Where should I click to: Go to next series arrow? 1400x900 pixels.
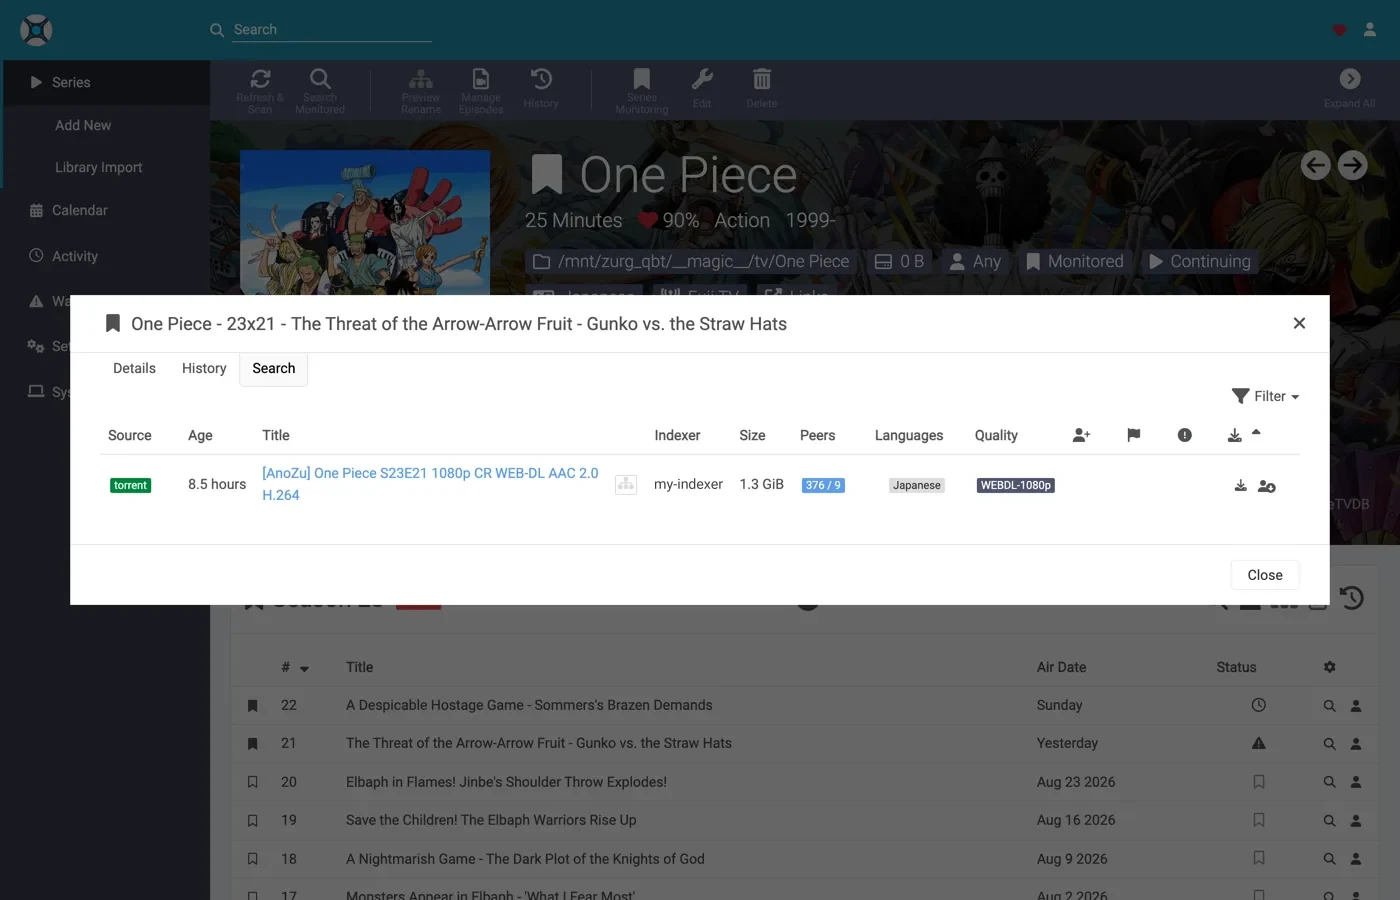[1353, 165]
